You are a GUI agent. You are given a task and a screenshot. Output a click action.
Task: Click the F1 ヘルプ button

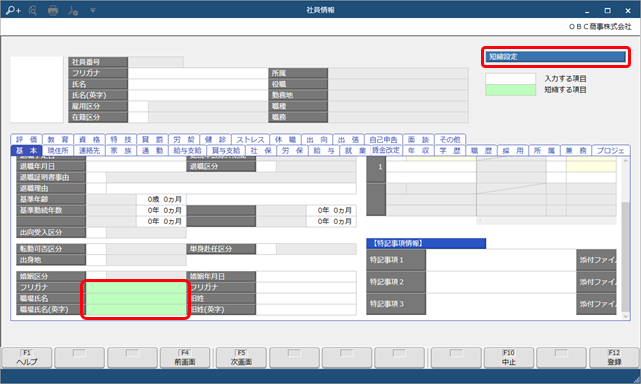click(x=27, y=358)
